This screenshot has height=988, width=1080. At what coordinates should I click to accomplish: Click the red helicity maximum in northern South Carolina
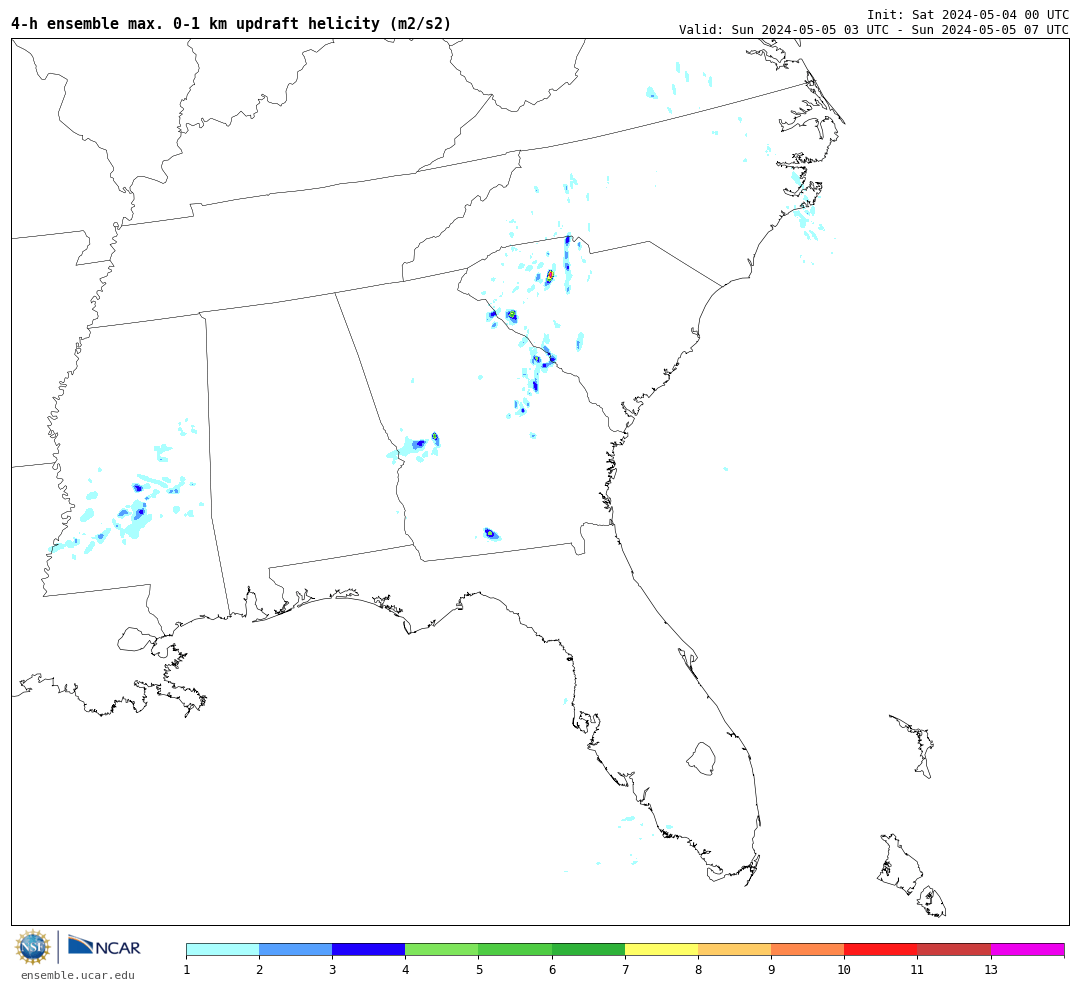[x=550, y=276]
